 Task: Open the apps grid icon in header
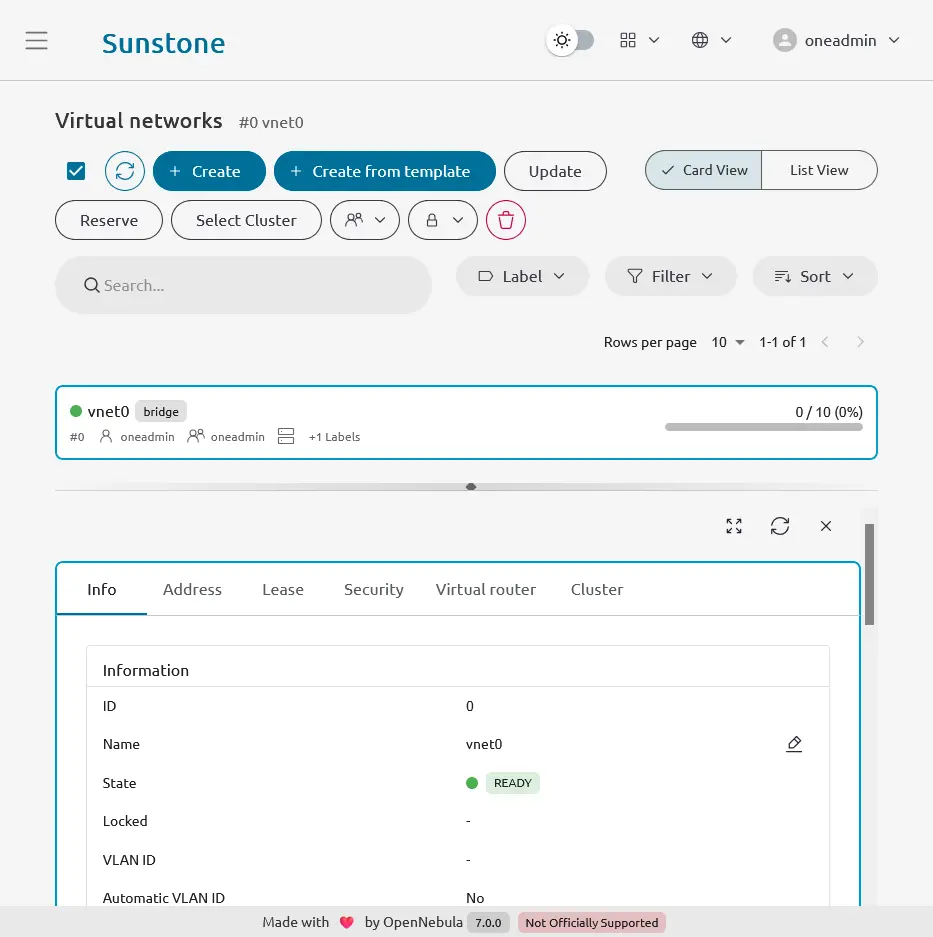coord(628,40)
